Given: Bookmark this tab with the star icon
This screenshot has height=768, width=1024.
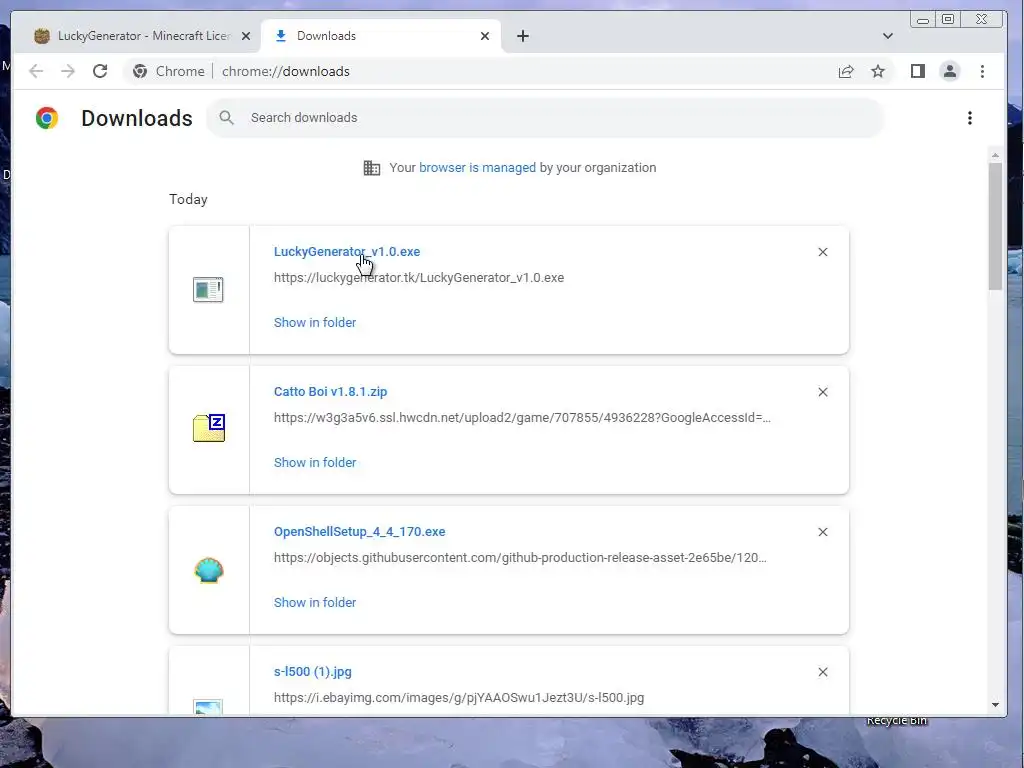Looking at the screenshot, I should pos(878,71).
